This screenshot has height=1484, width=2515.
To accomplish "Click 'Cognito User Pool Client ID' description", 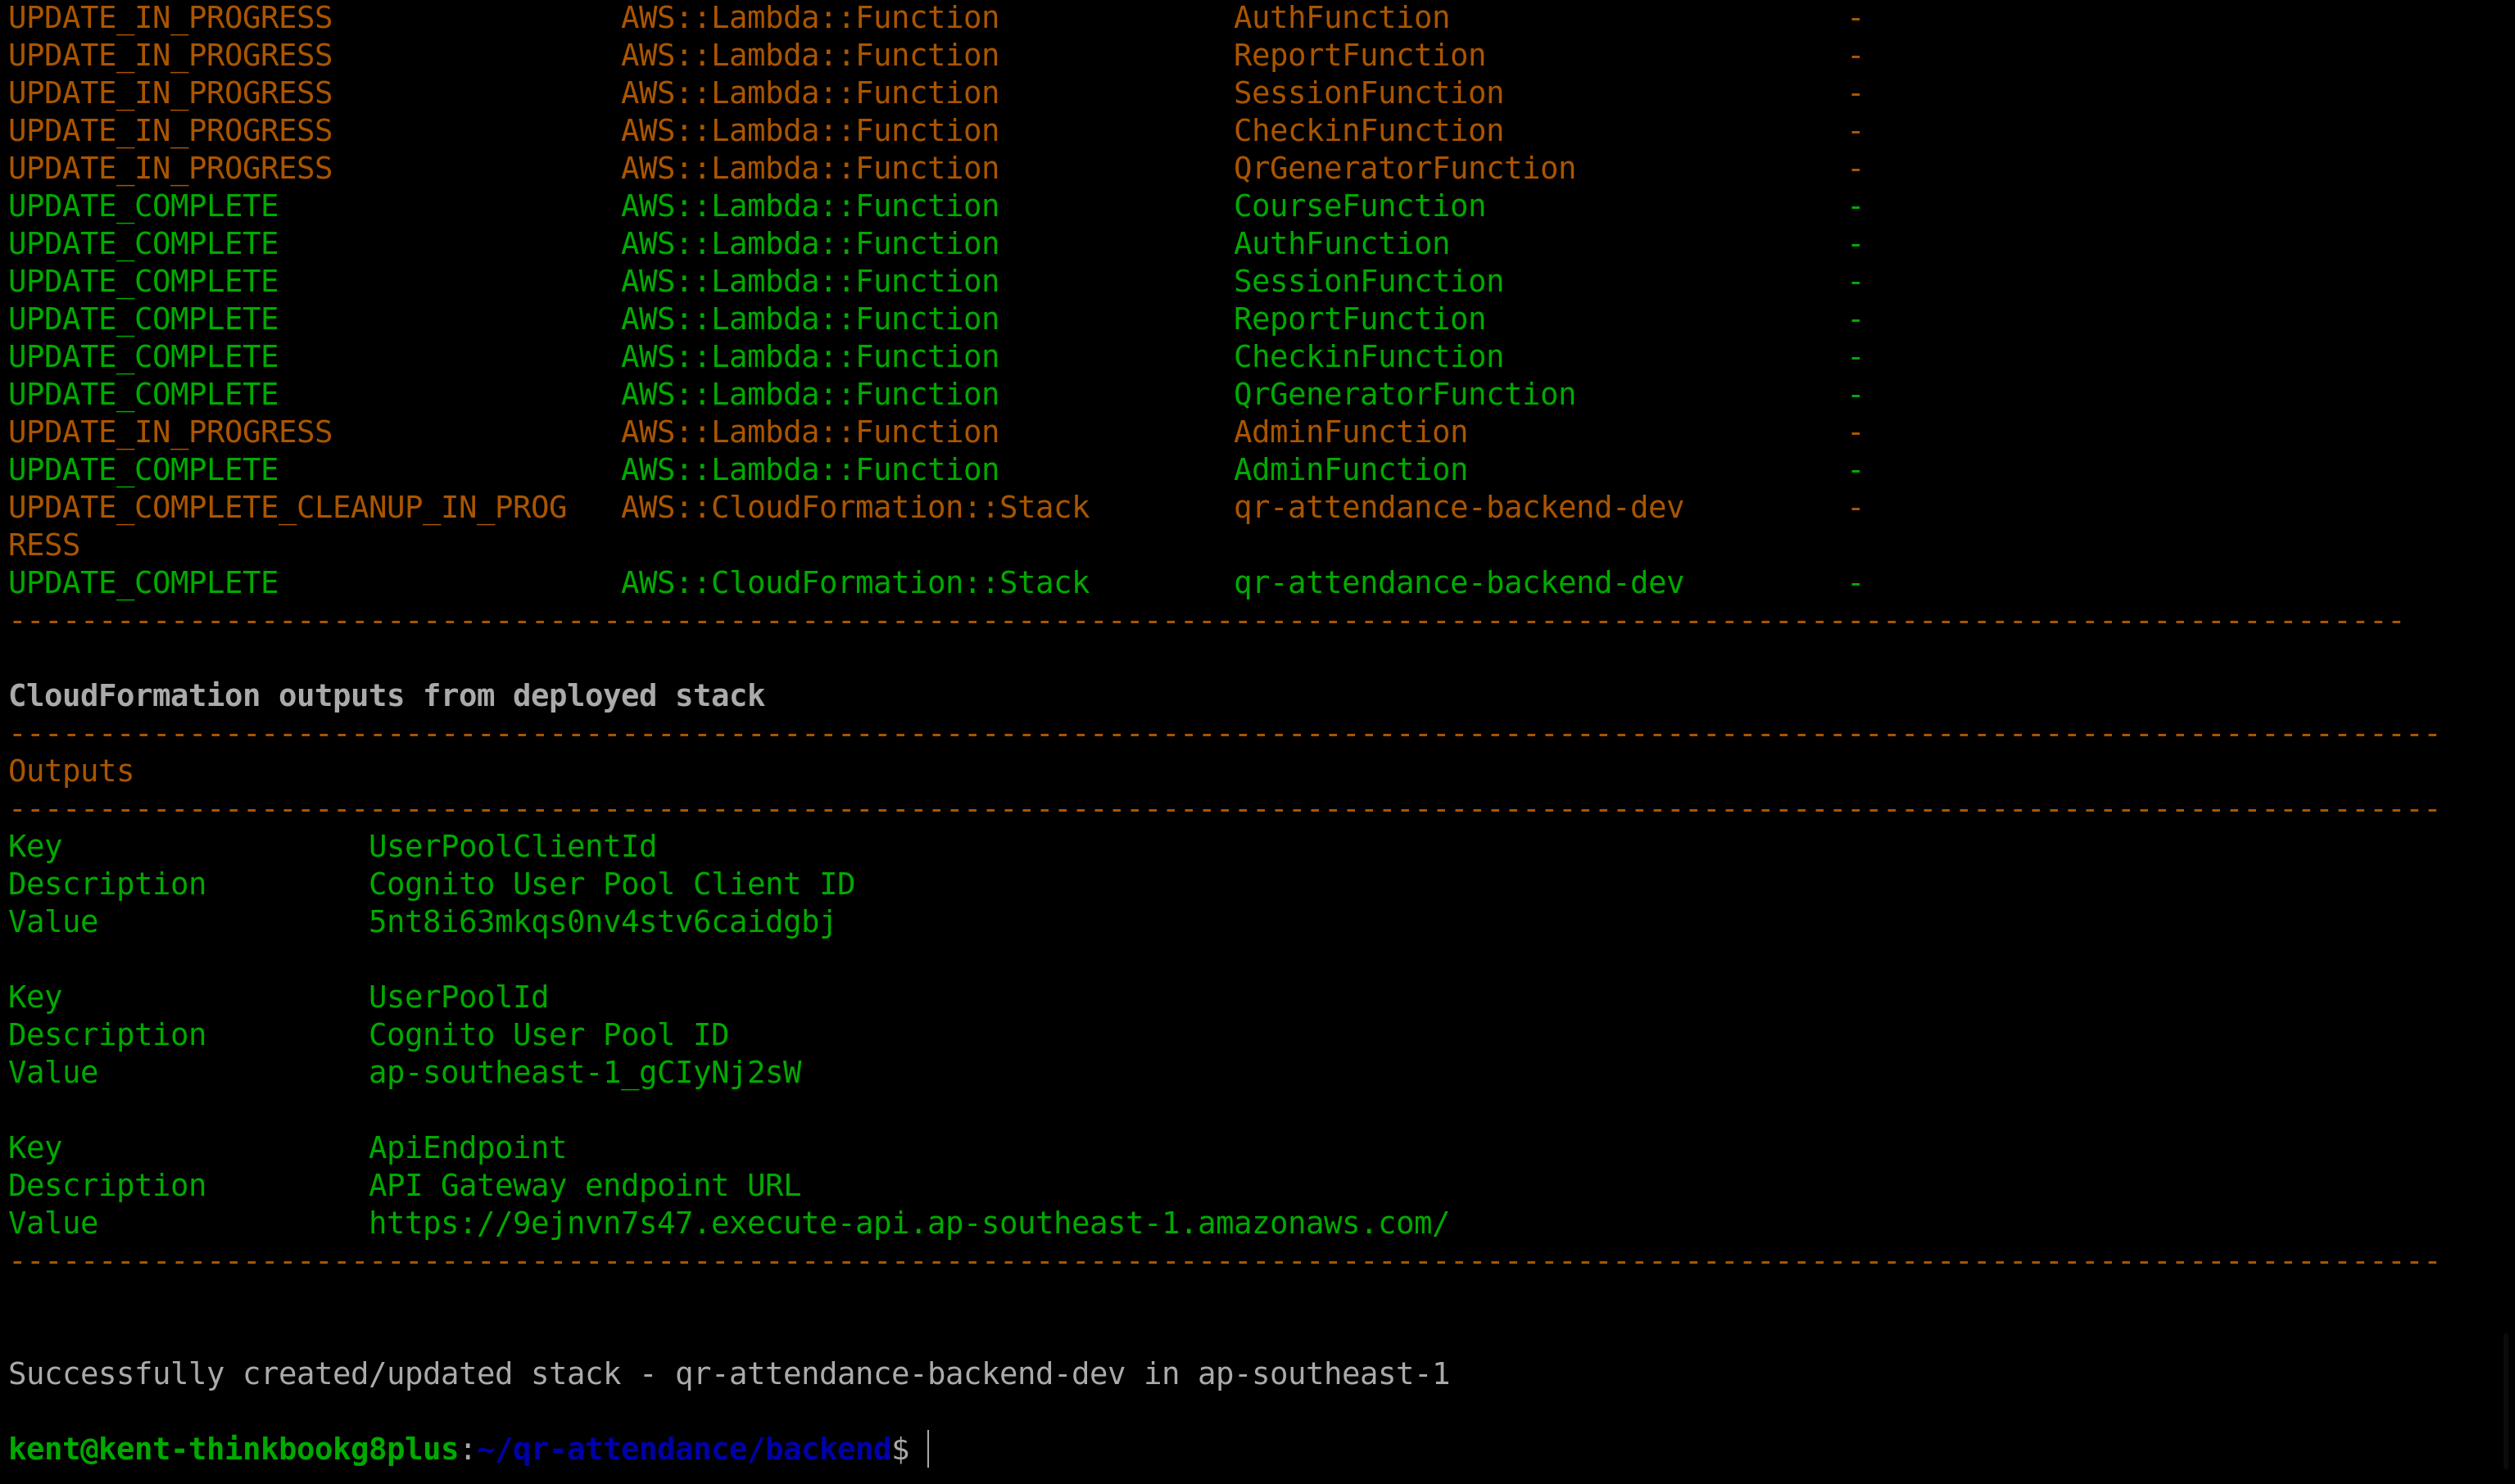I will pos(611,884).
